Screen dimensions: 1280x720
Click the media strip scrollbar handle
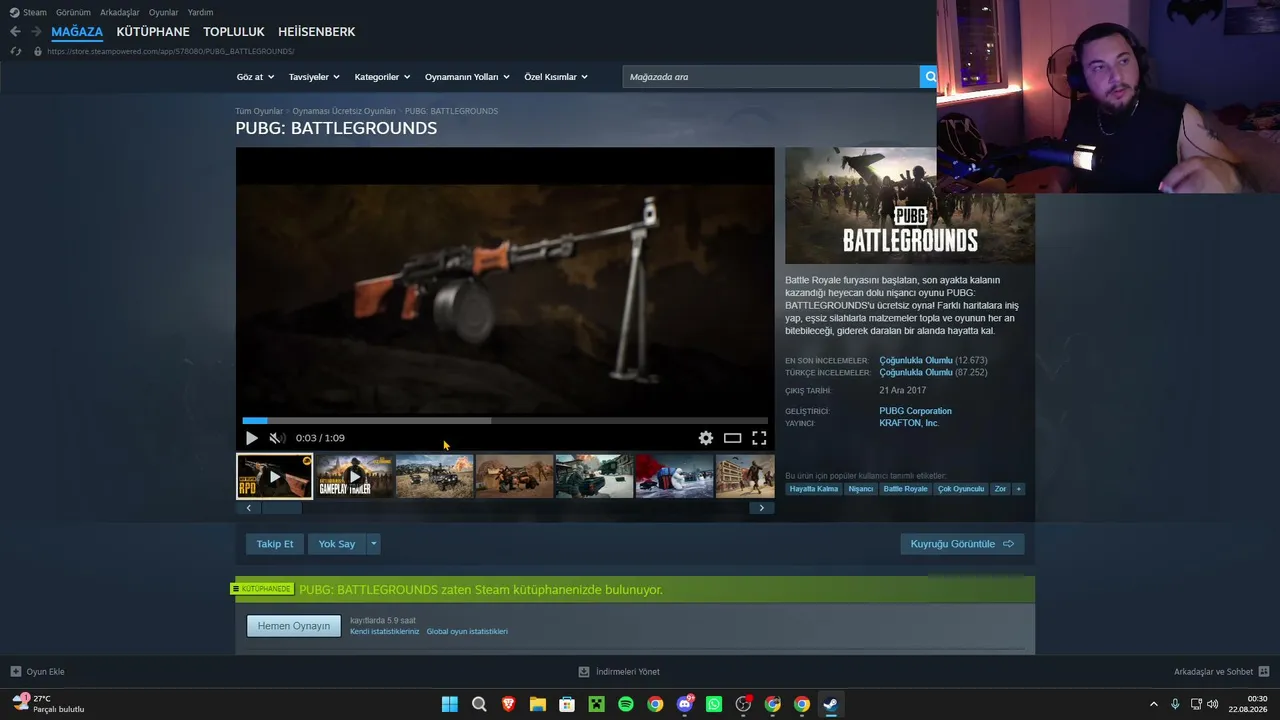tap(282, 508)
